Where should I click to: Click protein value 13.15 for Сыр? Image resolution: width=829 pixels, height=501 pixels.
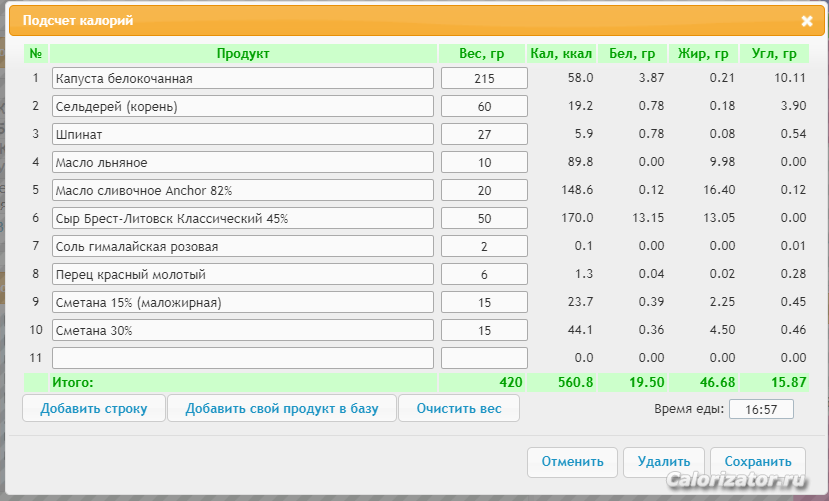[x=648, y=218]
